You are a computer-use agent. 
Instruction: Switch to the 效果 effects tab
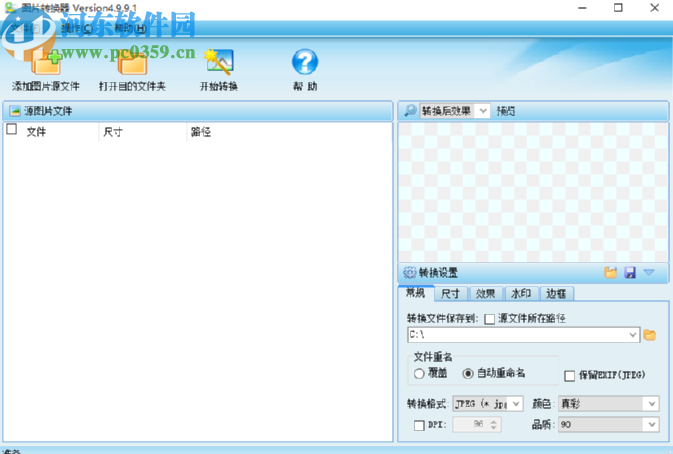pyautogui.click(x=486, y=294)
